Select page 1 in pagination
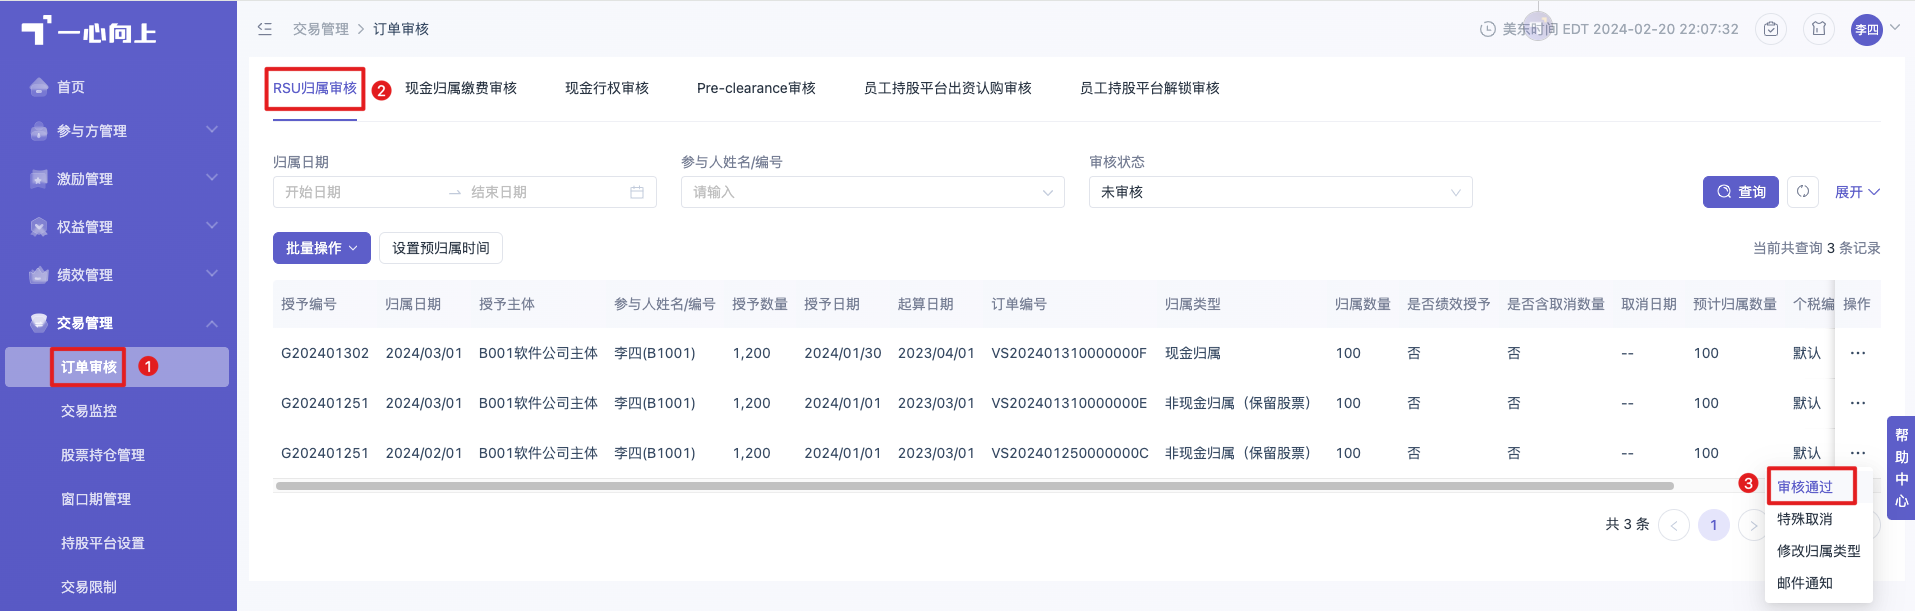Viewport: 1915px width, 611px height. tap(1714, 525)
